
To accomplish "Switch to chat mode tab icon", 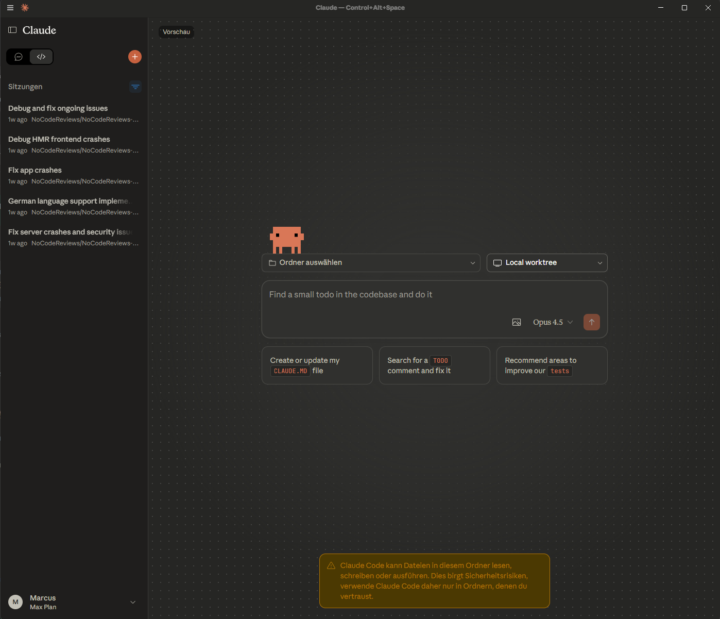I will tap(18, 57).
